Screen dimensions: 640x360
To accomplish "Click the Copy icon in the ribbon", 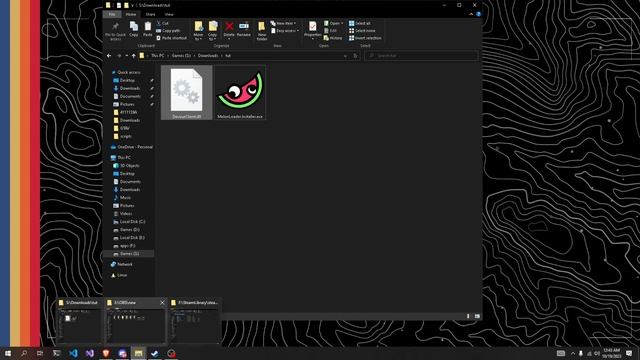I will tap(134, 27).
